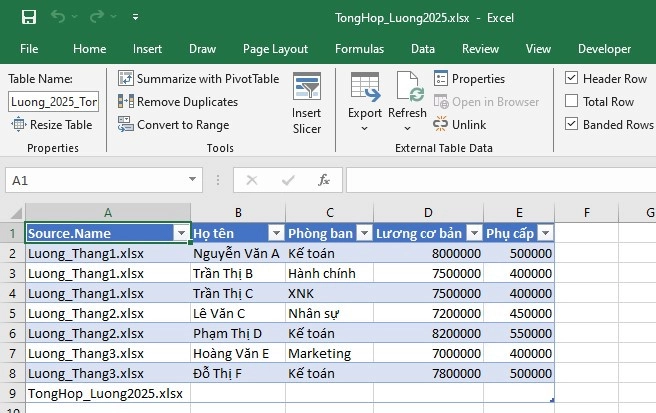Open the Phòng ban filter dropdown
The image size is (656, 413).
364,233
